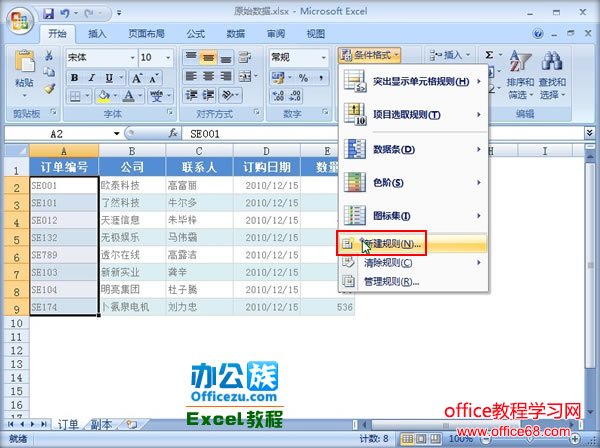600x448 pixels.
Task: Open the Clear Rules submenu
Action: 413,263
